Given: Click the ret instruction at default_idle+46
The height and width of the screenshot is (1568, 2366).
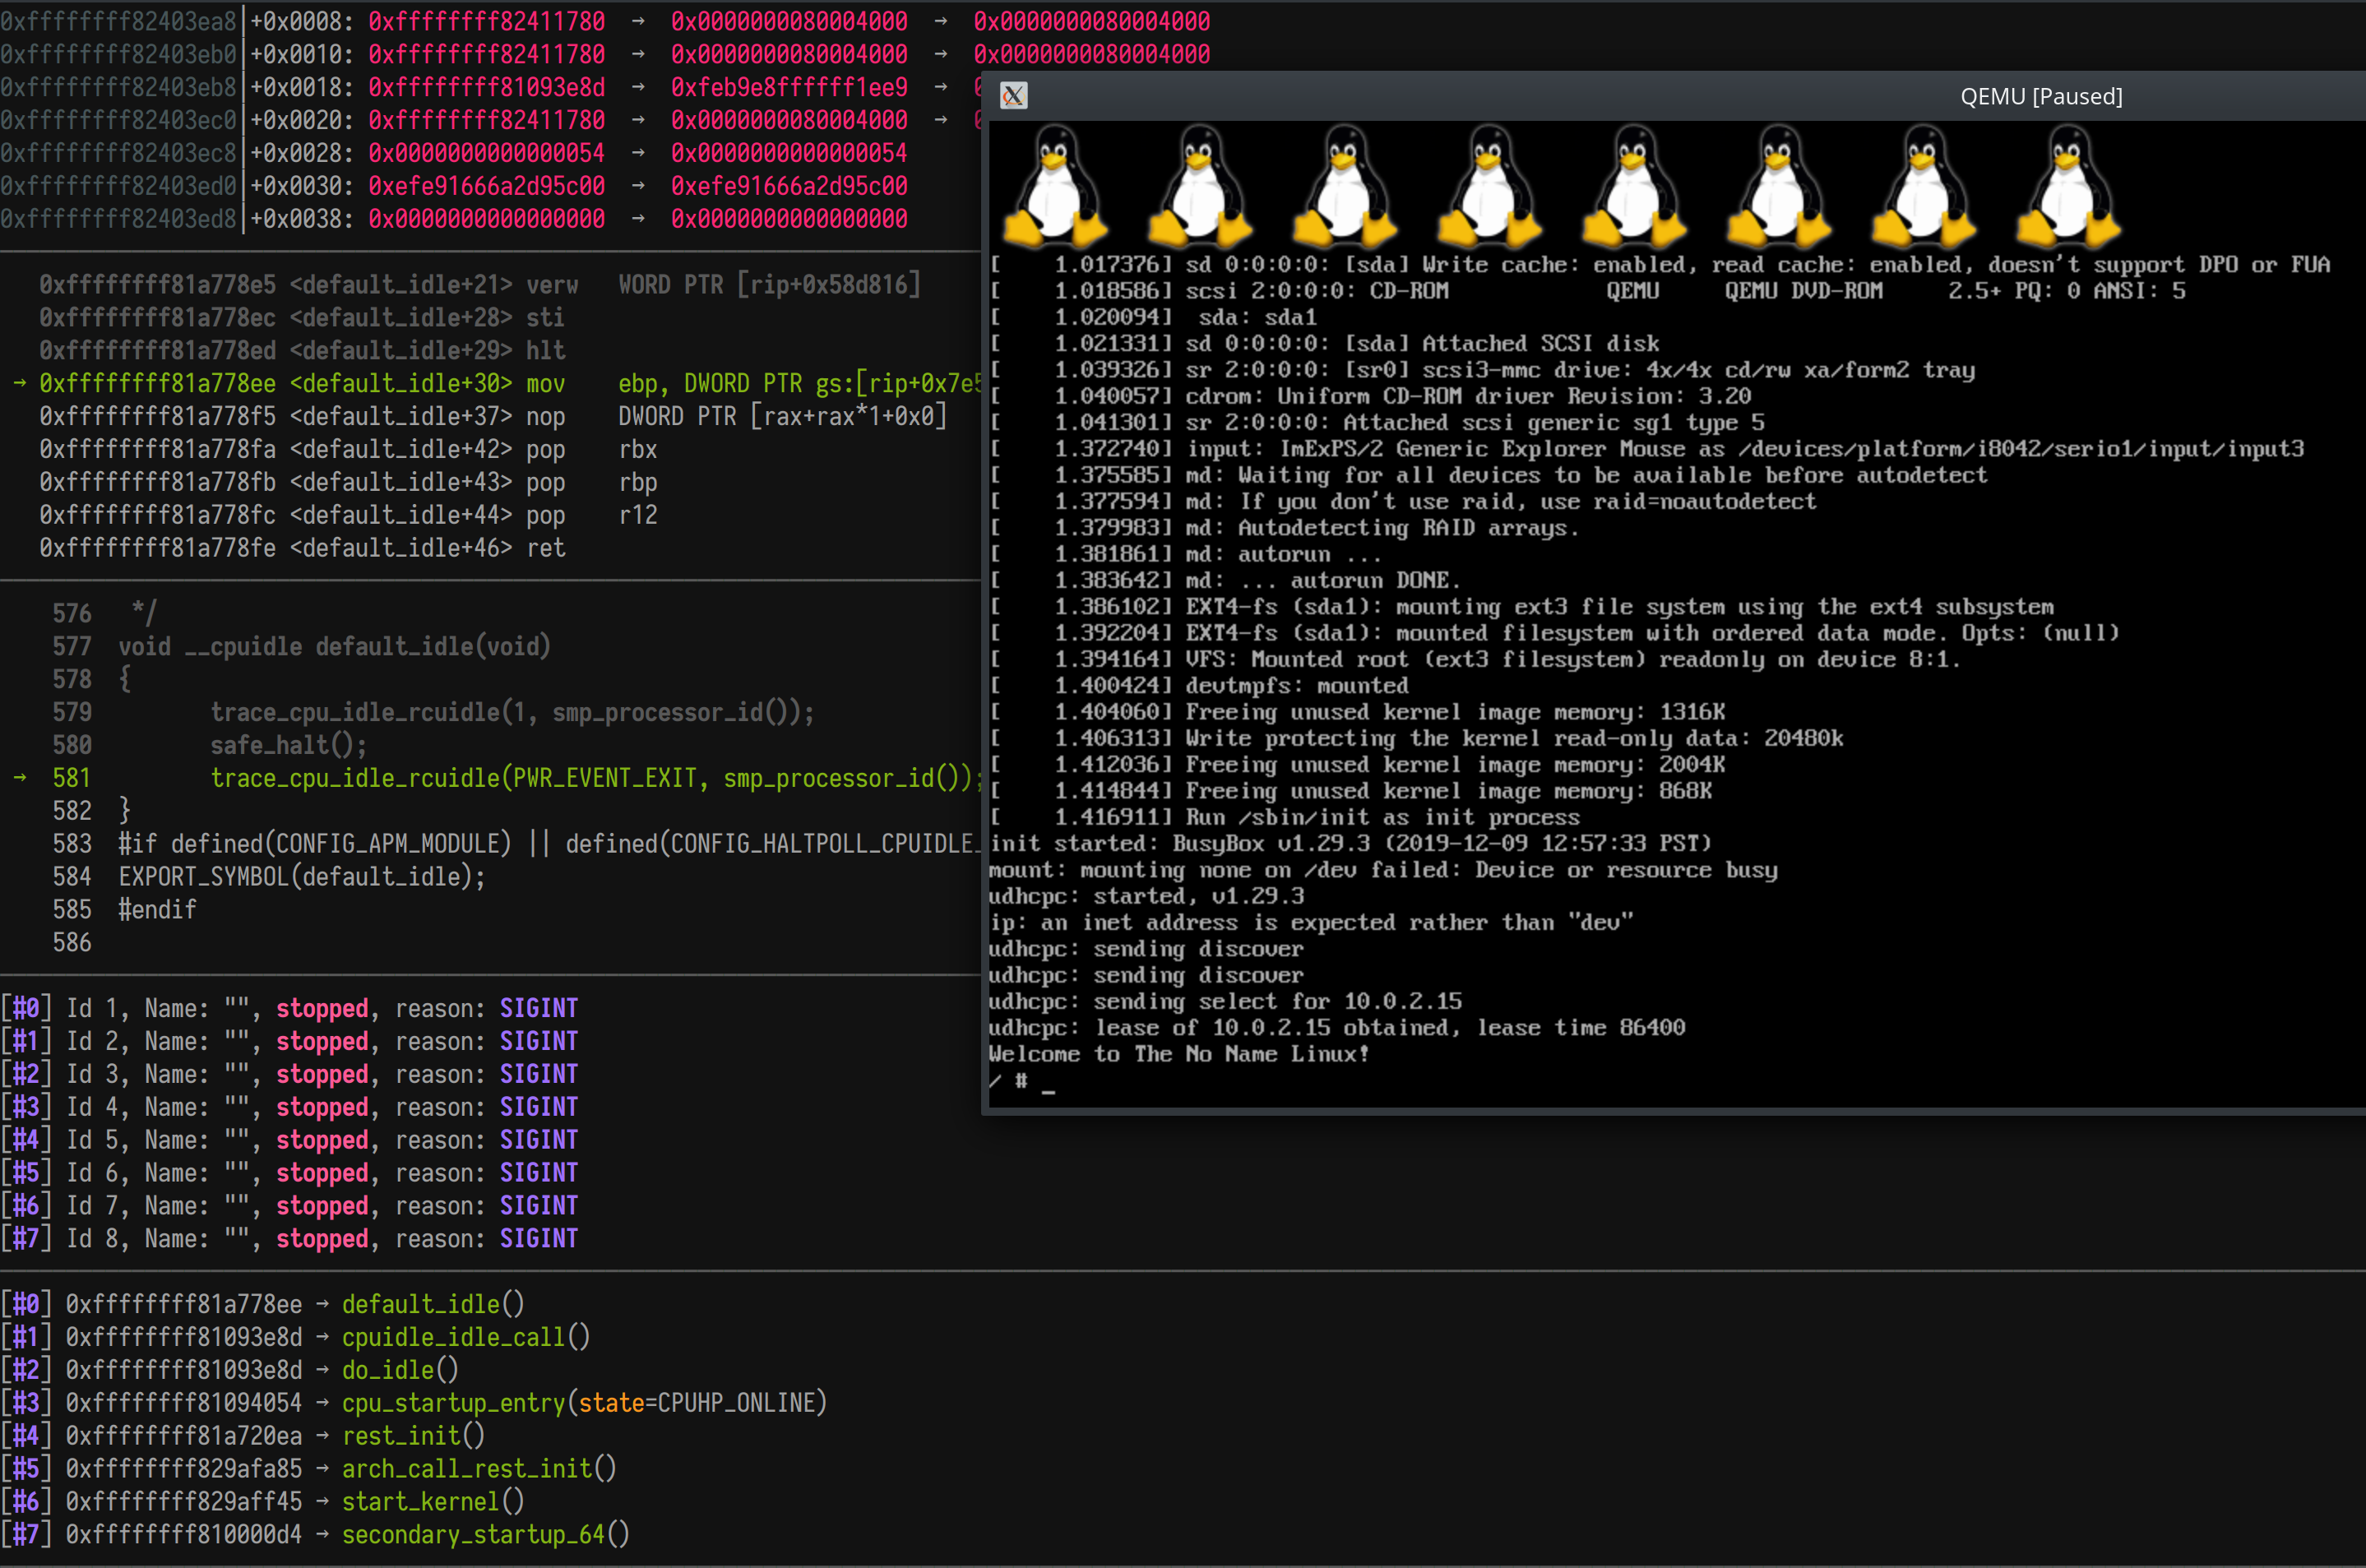Looking at the screenshot, I should 546,548.
